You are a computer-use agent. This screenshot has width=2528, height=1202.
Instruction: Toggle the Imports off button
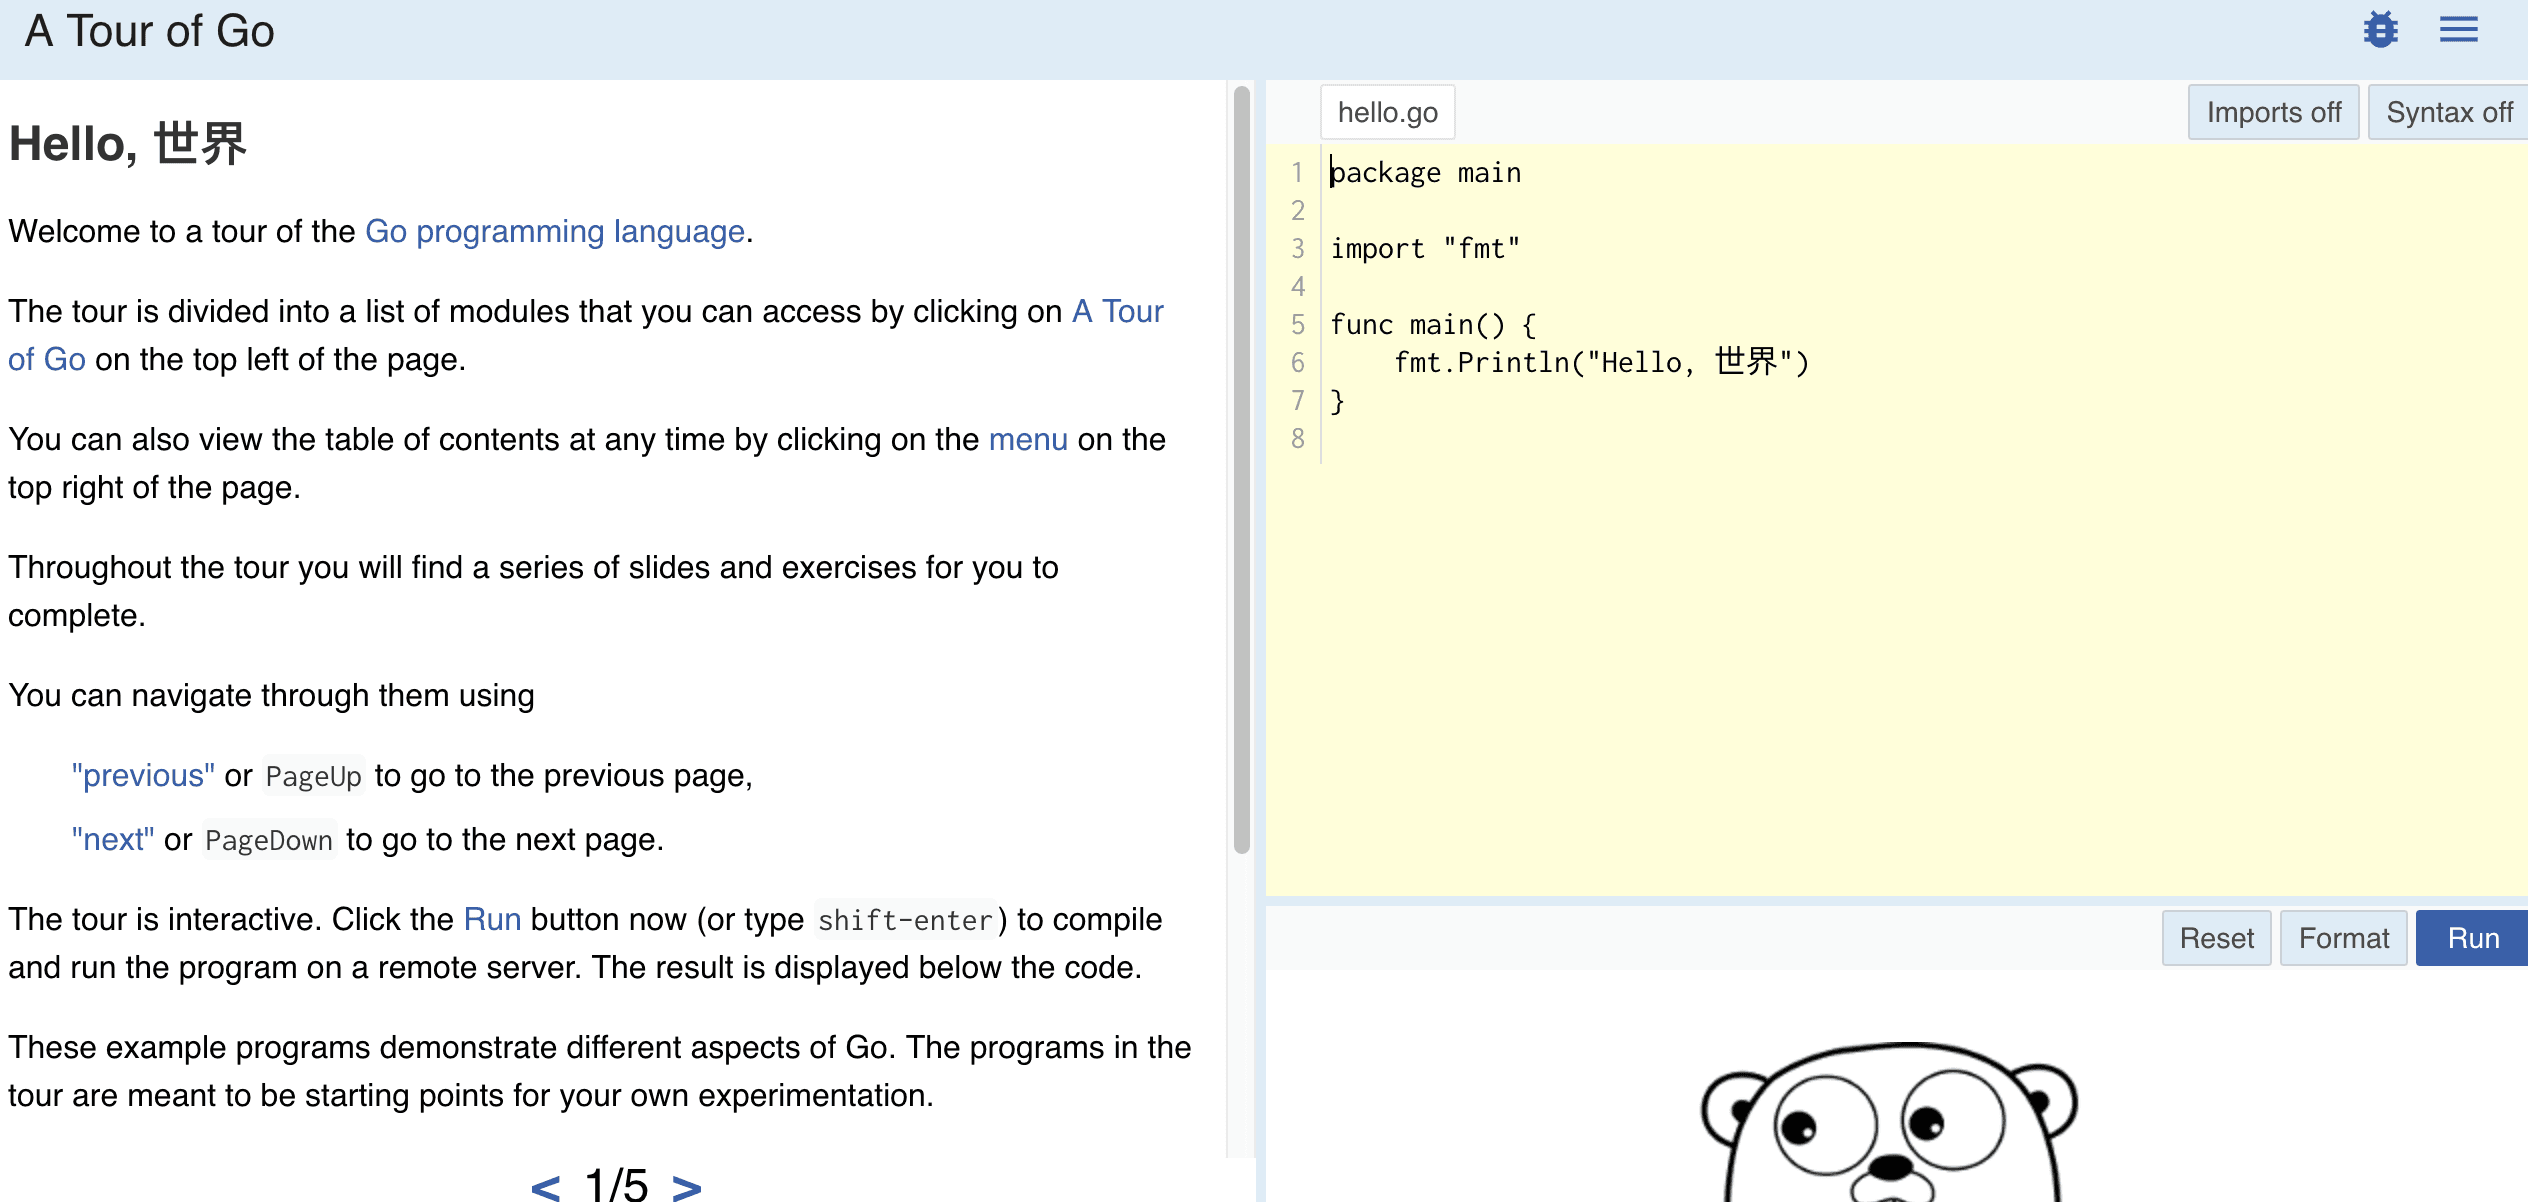2273,112
